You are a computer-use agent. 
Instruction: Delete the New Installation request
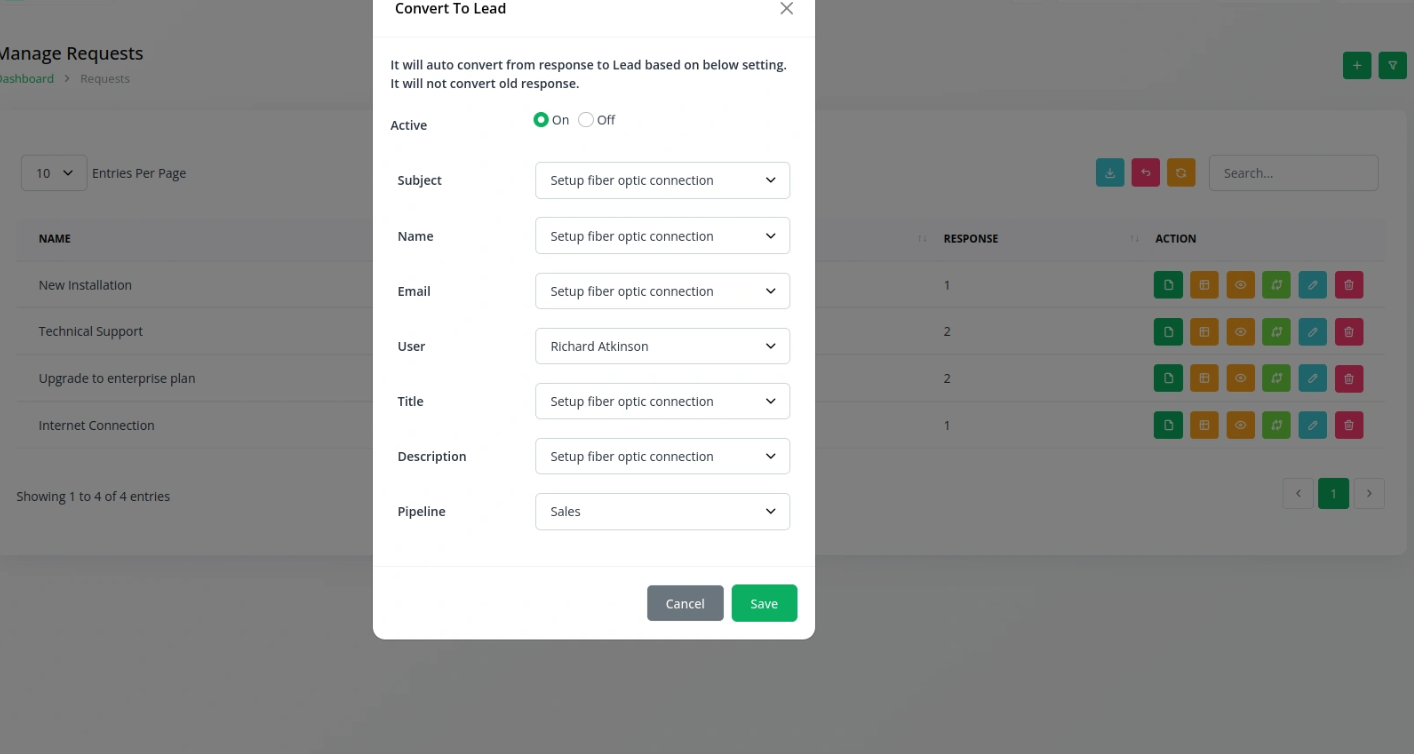(1349, 285)
